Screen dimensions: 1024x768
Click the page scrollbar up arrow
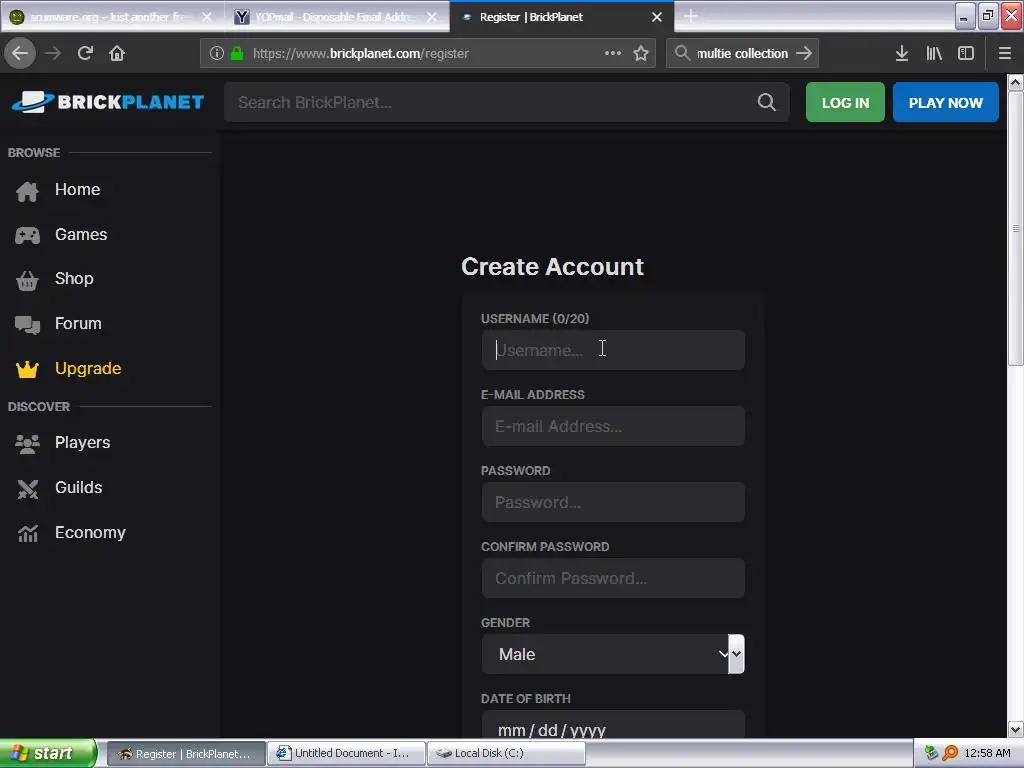[x=1016, y=82]
